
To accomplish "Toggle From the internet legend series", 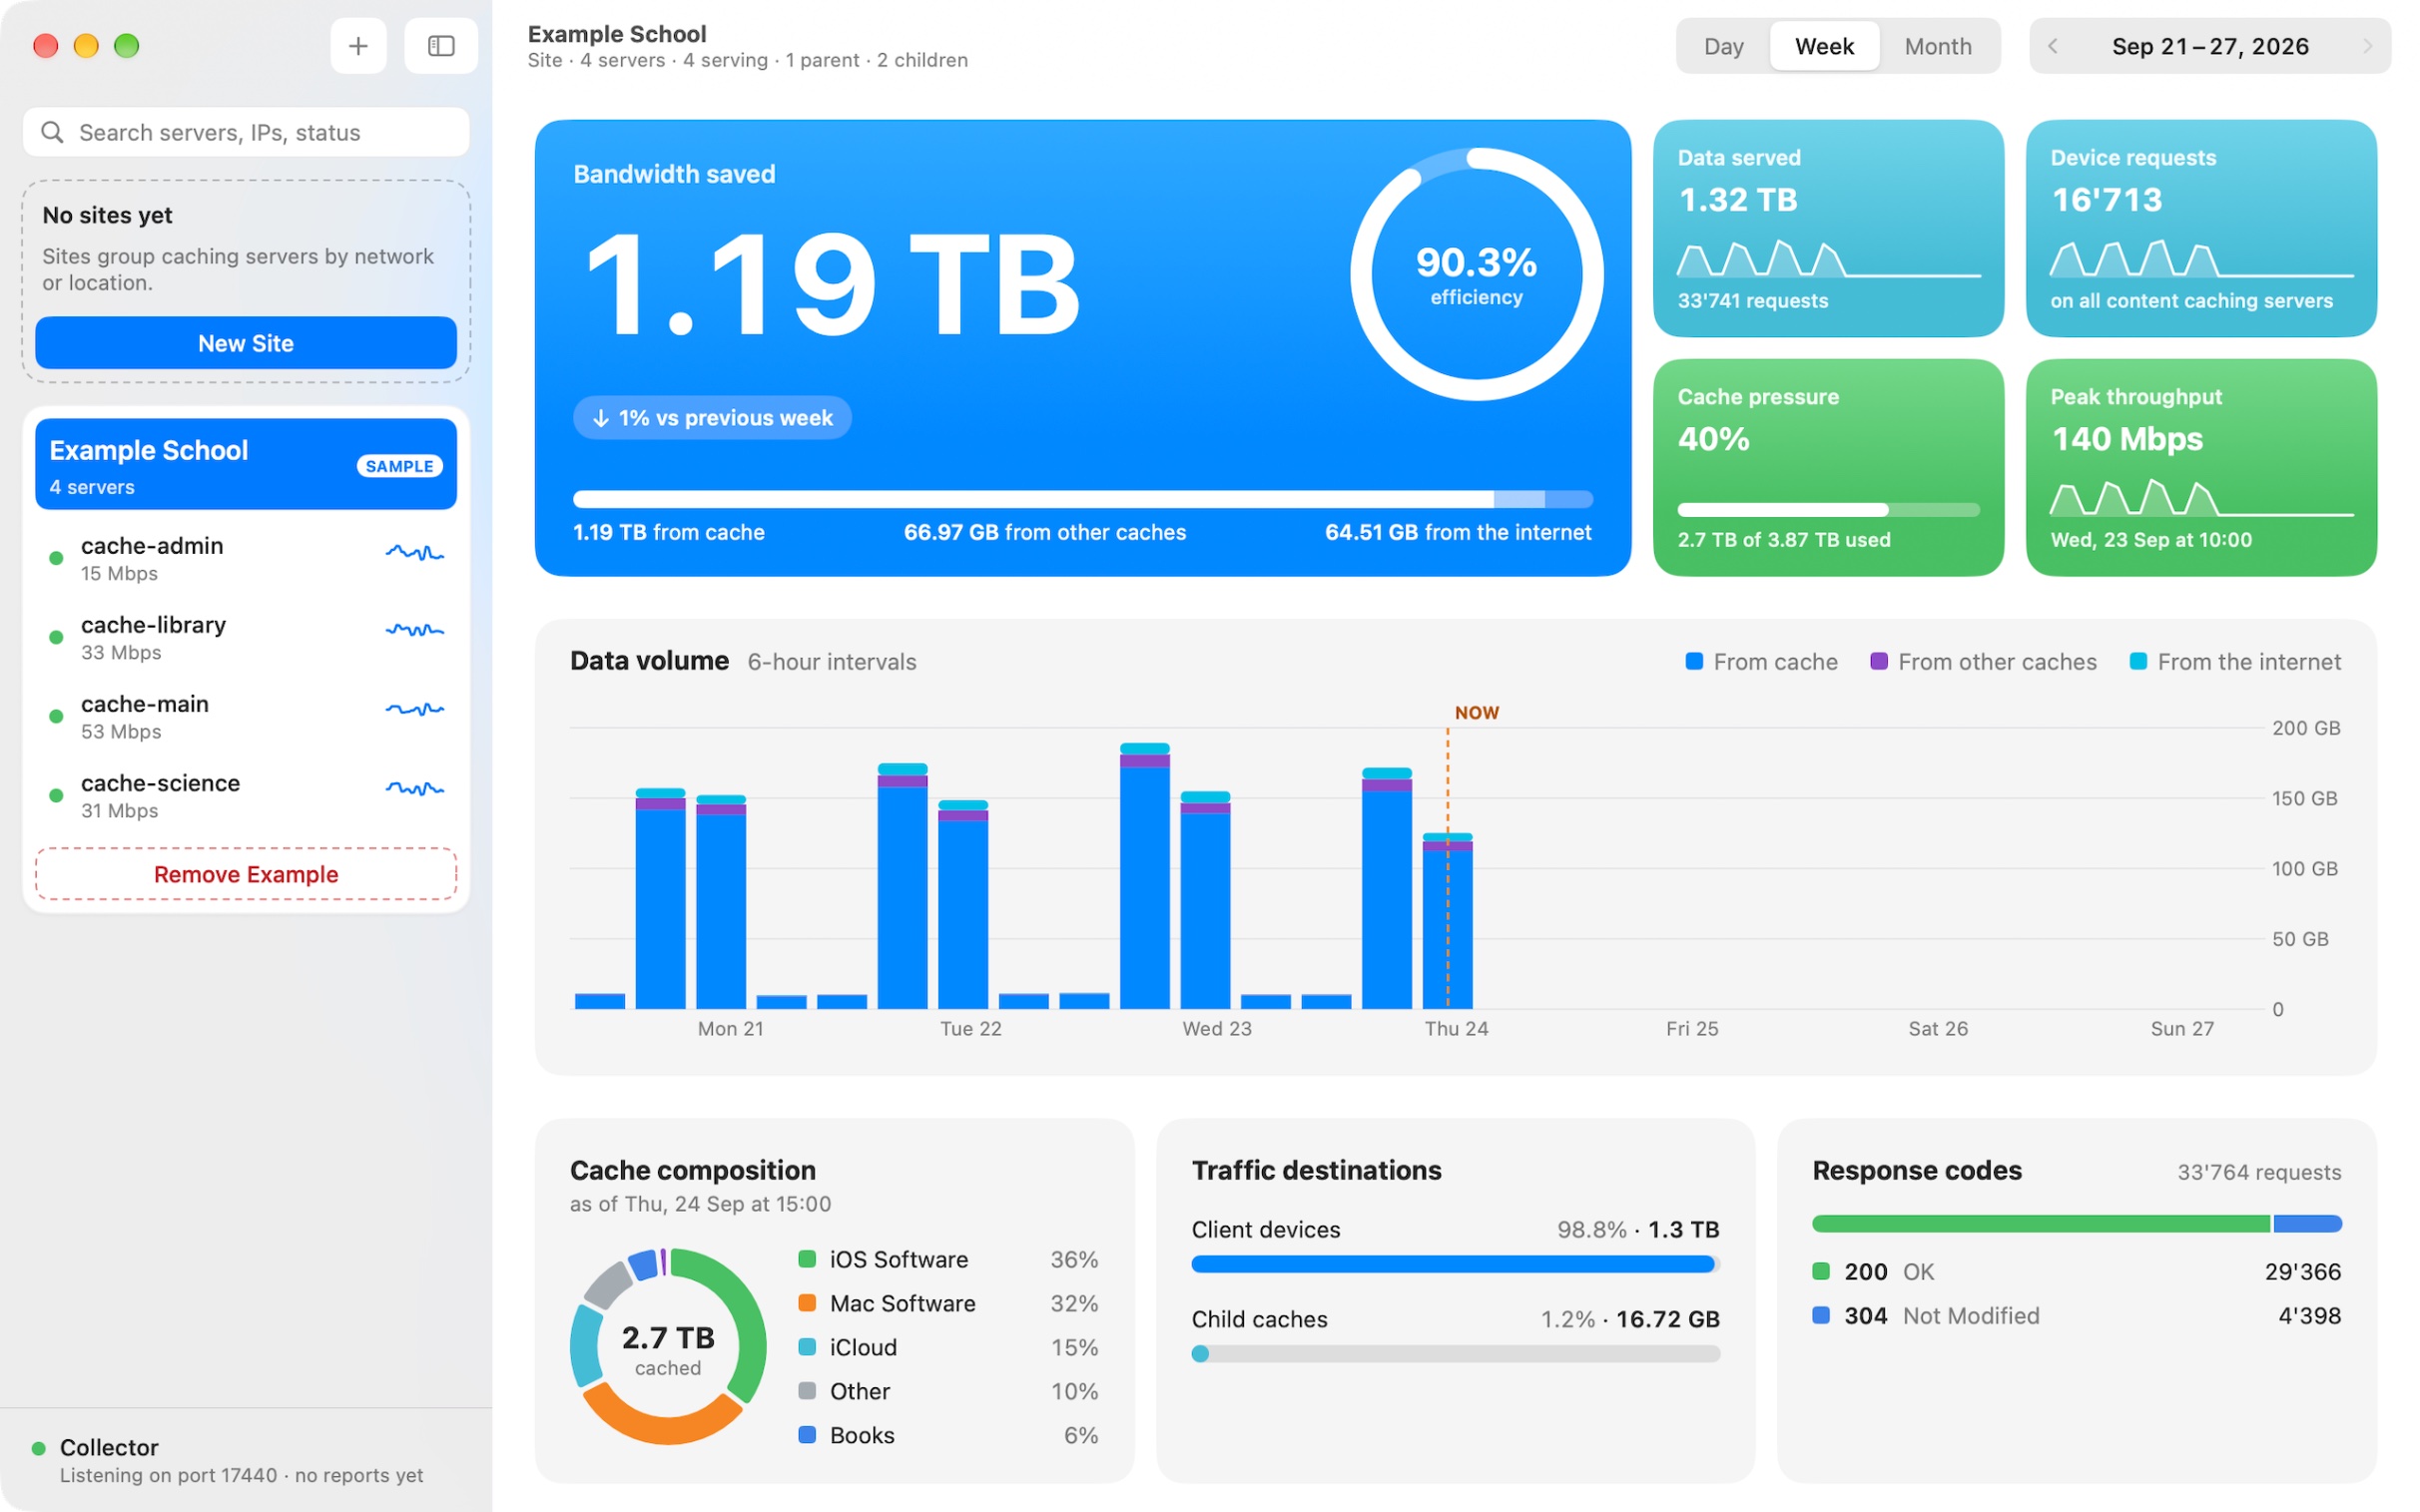I will (x=2235, y=662).
